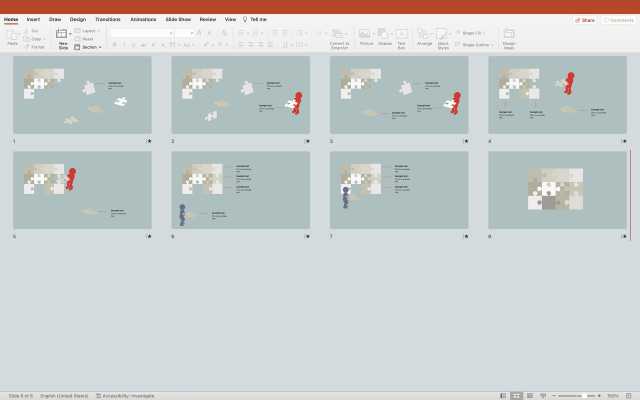
Task: Click the zoom slider in status bar
Action: (x=585, y=395)
